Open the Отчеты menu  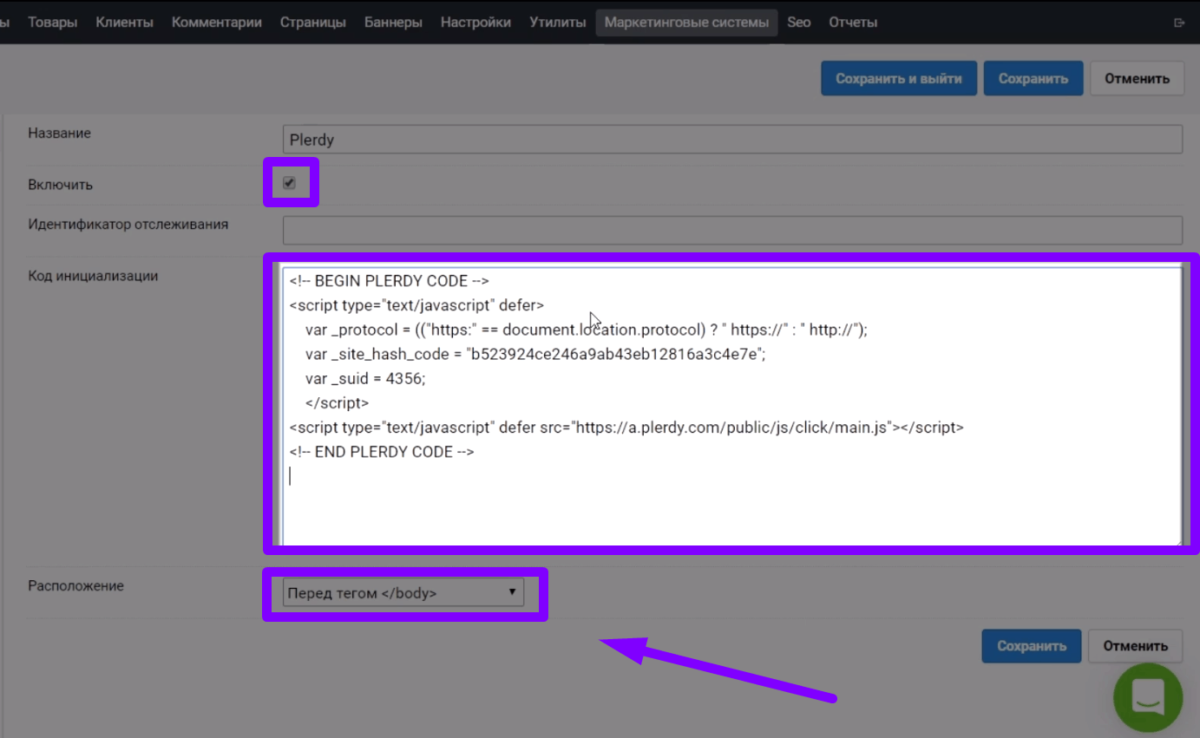[x=853, y=22]
